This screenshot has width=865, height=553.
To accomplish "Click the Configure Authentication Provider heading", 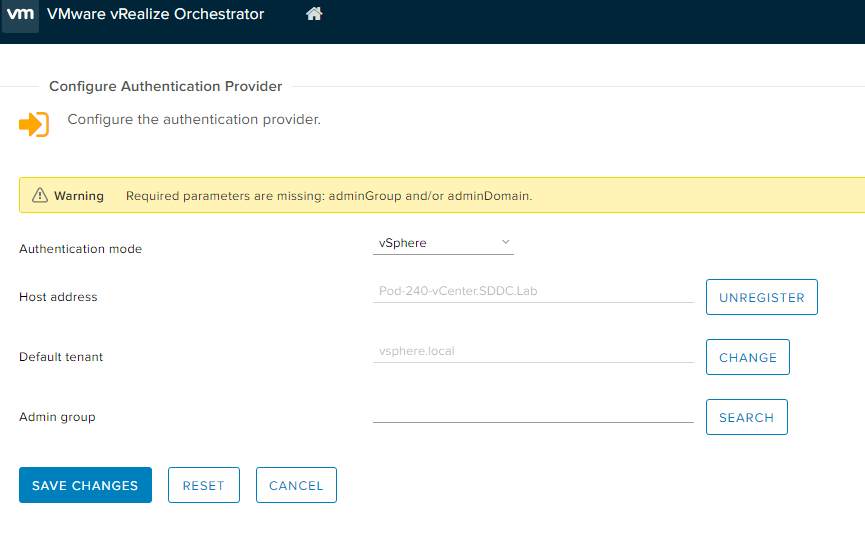I will tap(166, 87).
